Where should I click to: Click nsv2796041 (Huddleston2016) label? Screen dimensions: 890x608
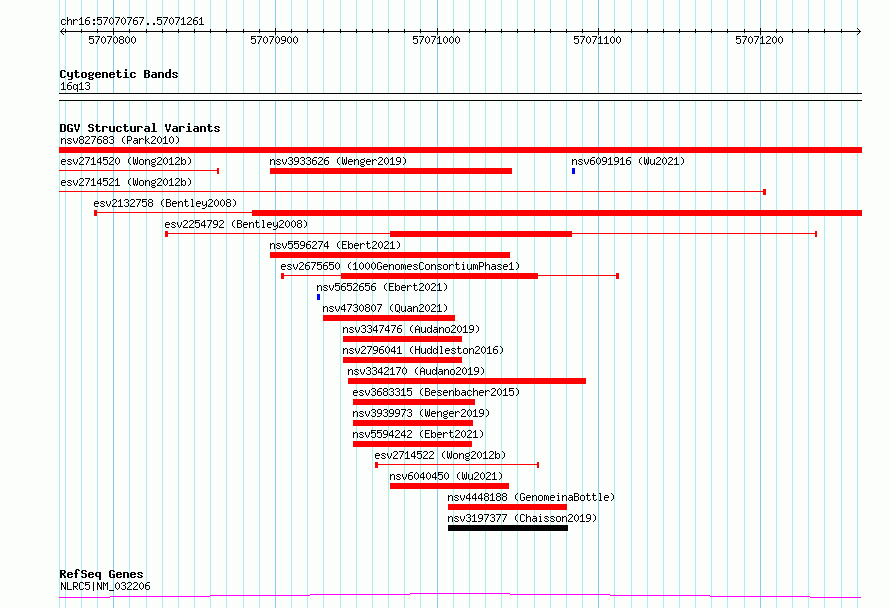tap(423, 350)
